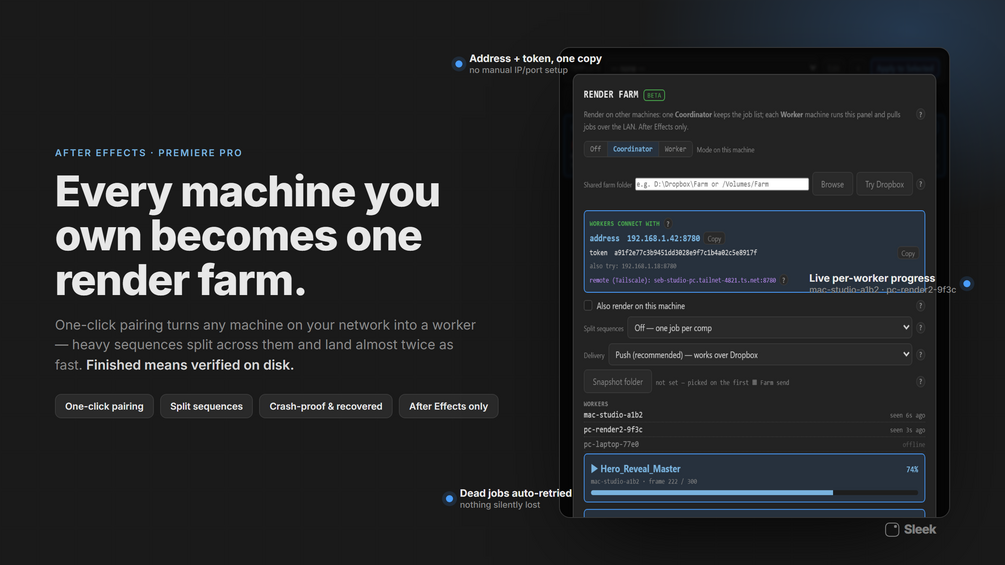This screenshot has height=565, width=1005.
Task: Open help for Also render on this machine
Action: pyautogui.click(x=920, y=306)
